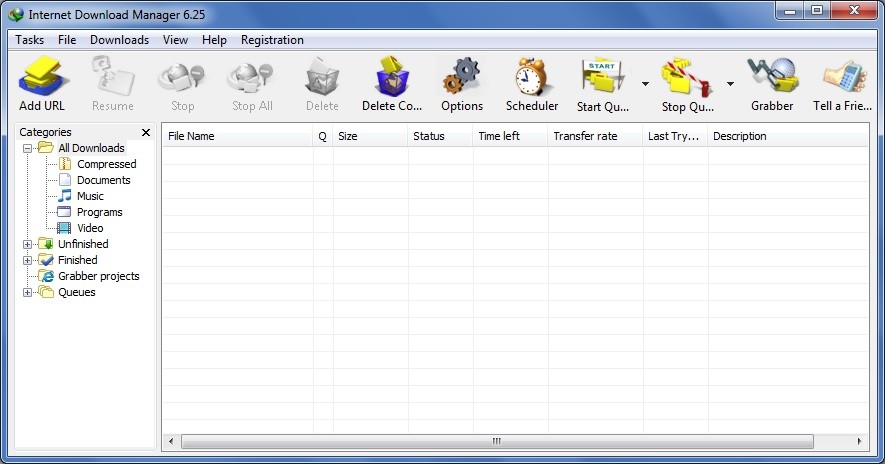This screenshot has height=464, width=885.
Task: Select the Unfinished category
Action: (x=84, y=244)
